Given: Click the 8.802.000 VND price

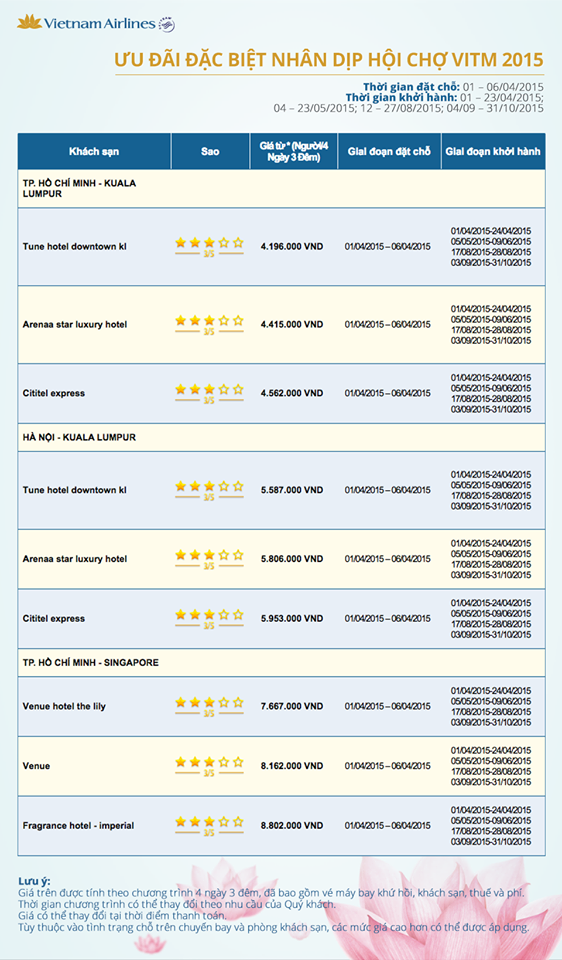Looking at the screenshot, I should tap(292, 825).
